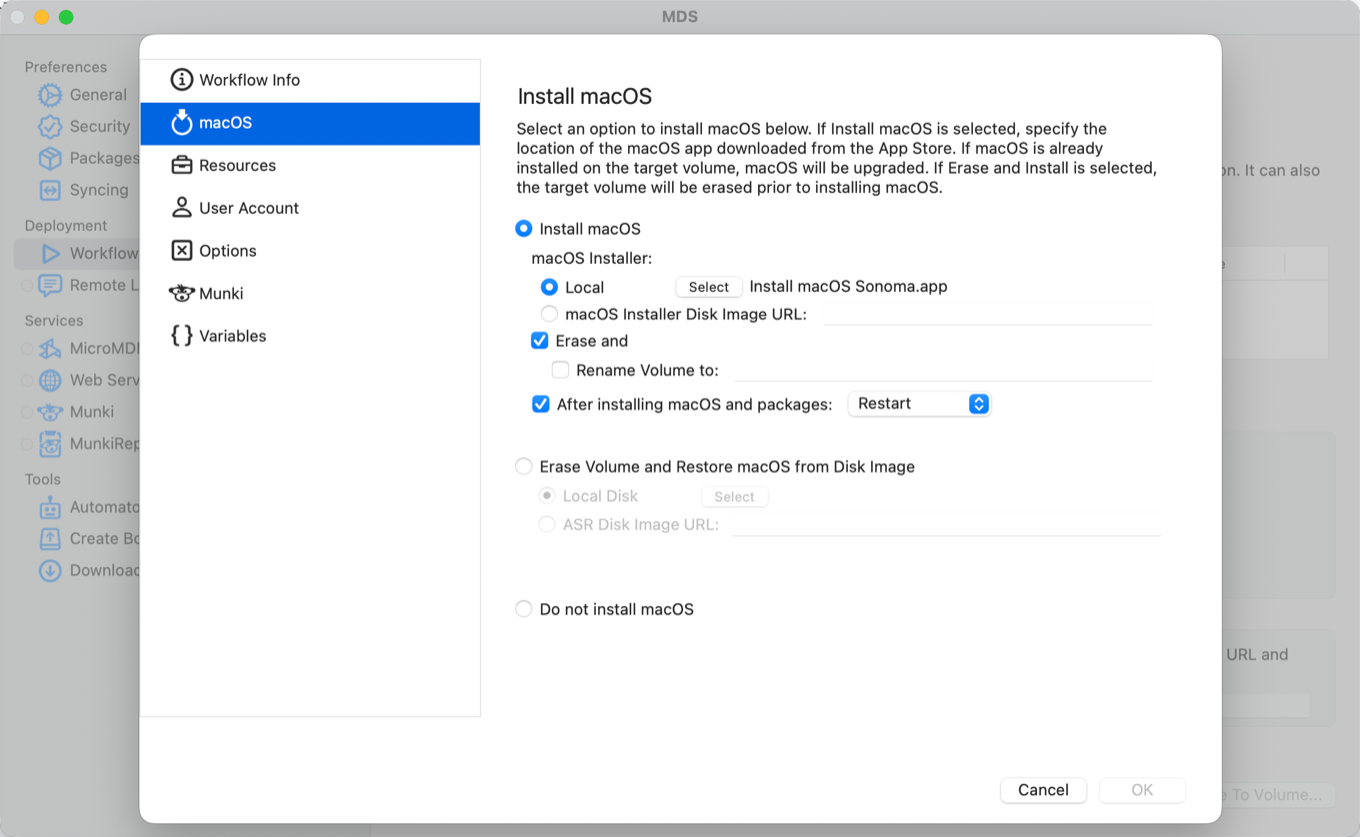Click the Security shield-gear icon in the MDS sidebar
The width and height of the screenshot is (1360, 837).
pos(50,127)
